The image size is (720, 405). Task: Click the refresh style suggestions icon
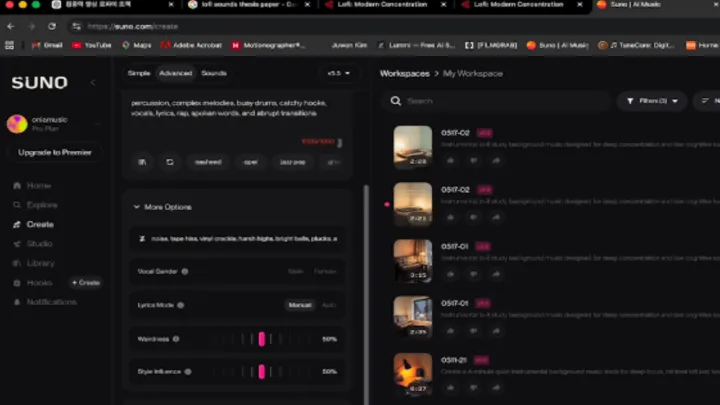pos(170,162)
